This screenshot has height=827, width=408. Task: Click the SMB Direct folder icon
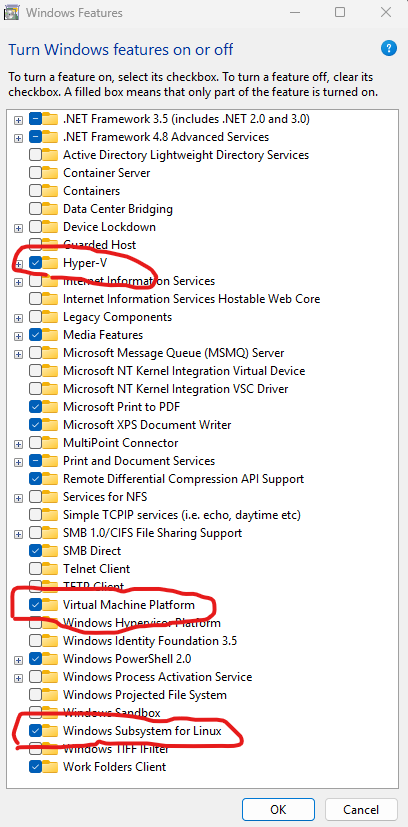(x=50, y=550)
